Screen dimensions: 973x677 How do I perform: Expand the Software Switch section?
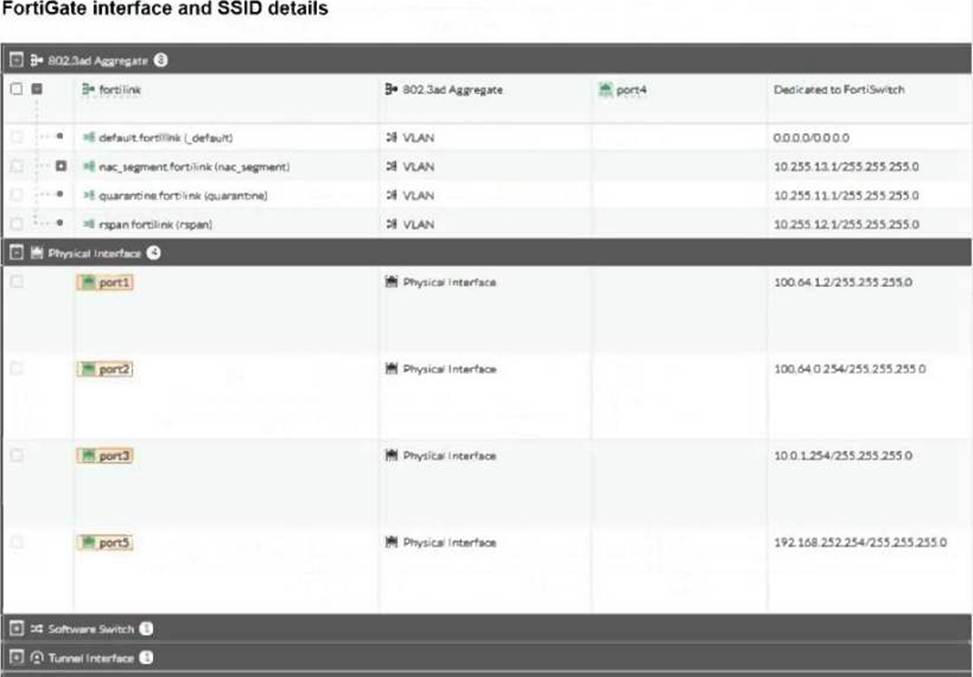16,629
